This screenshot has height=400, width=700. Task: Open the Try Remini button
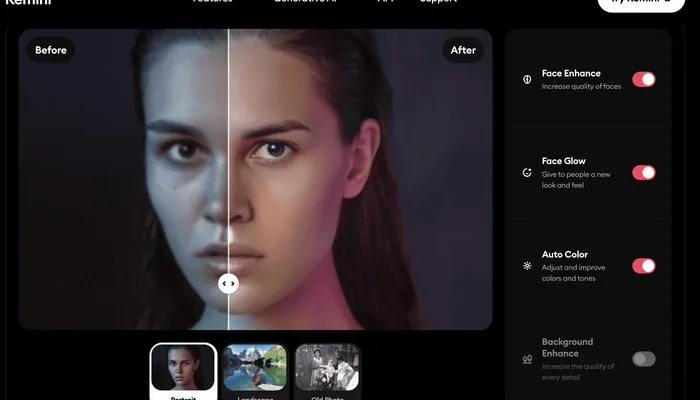(641, 3)
